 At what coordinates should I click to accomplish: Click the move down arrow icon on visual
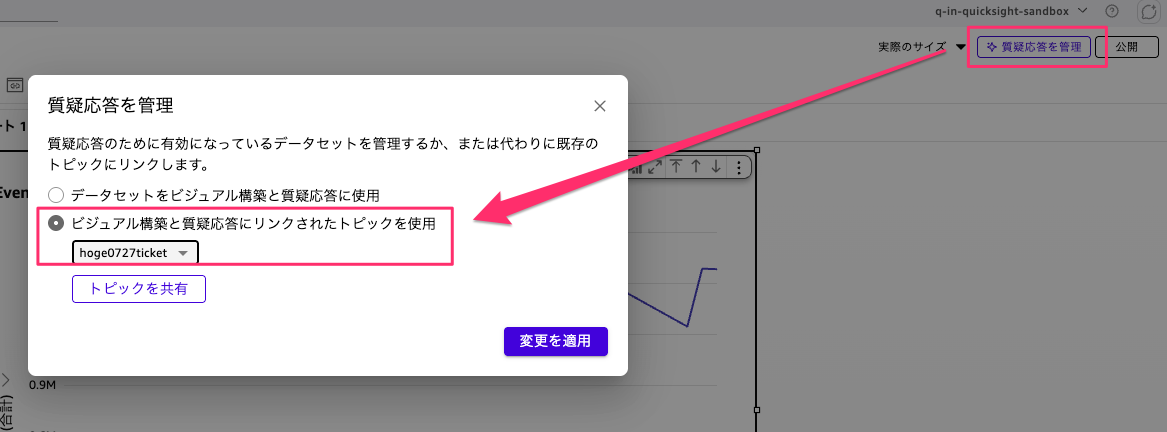point(716,167)
